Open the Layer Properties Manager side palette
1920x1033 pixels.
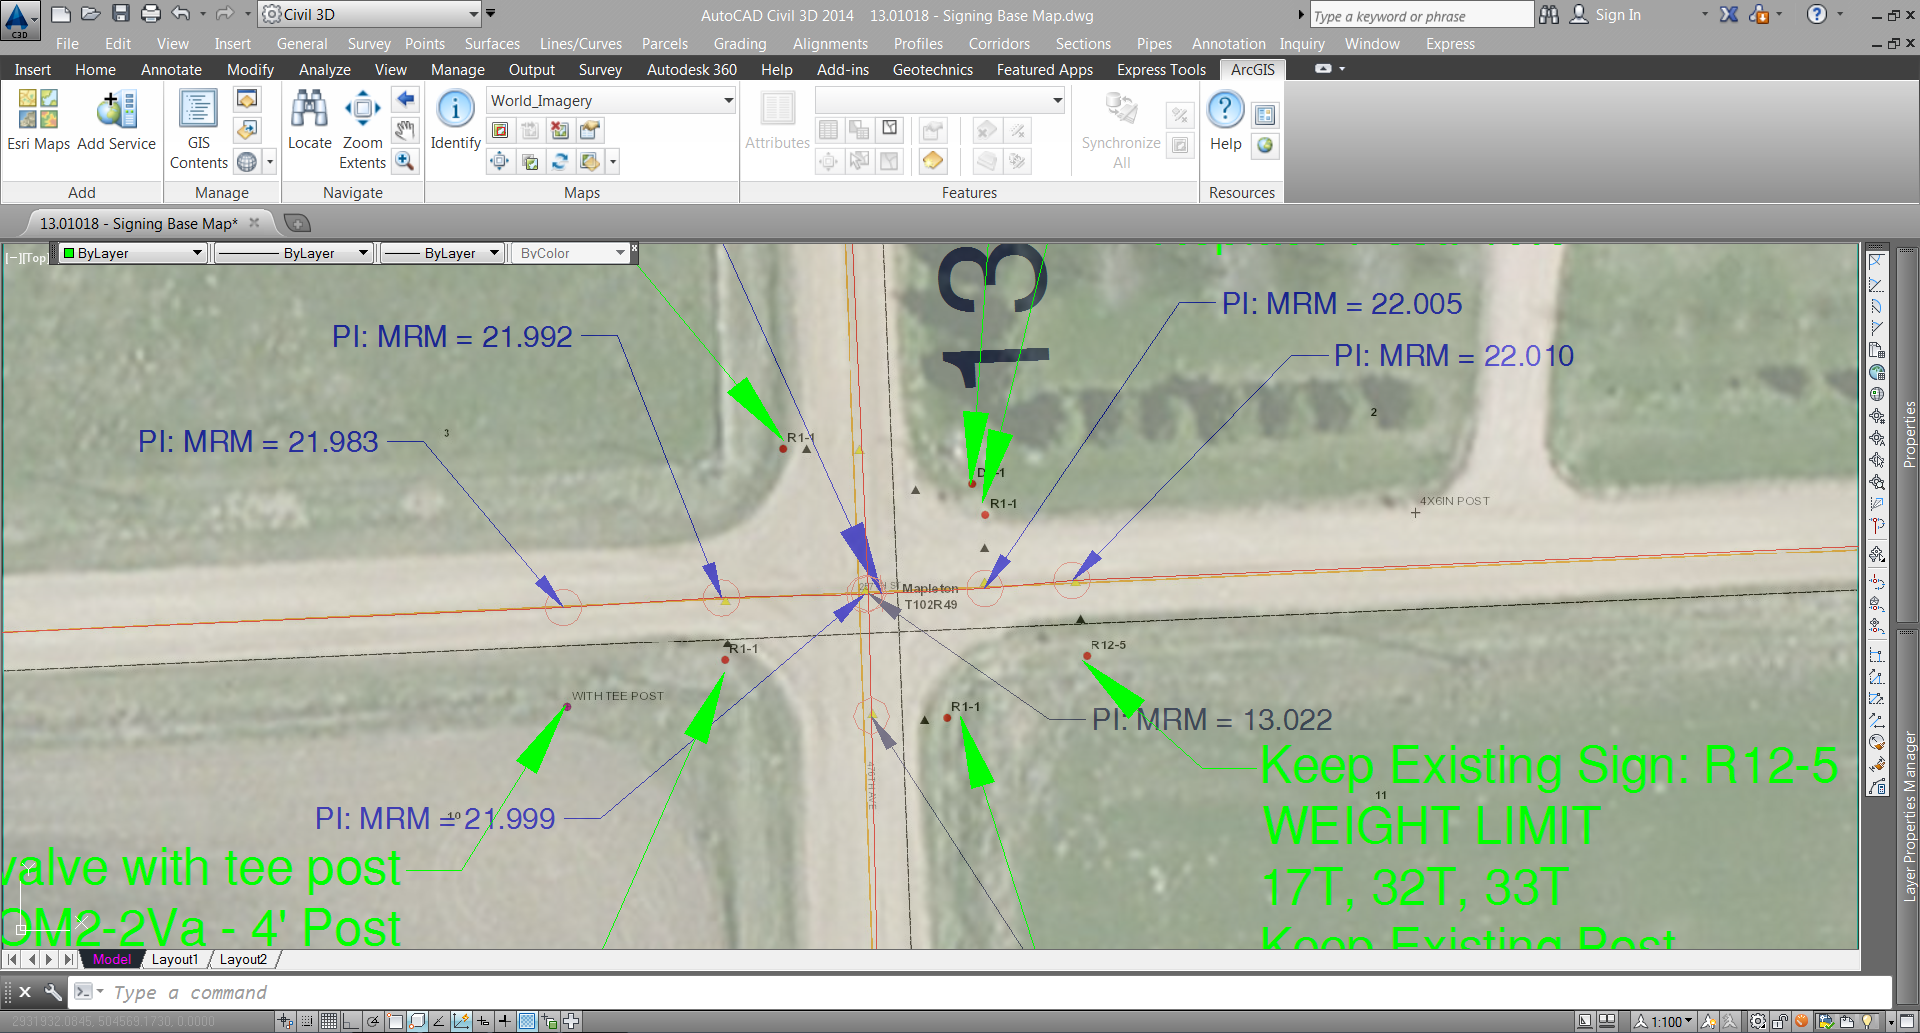pyautogui.click(x=1909, y=816)
